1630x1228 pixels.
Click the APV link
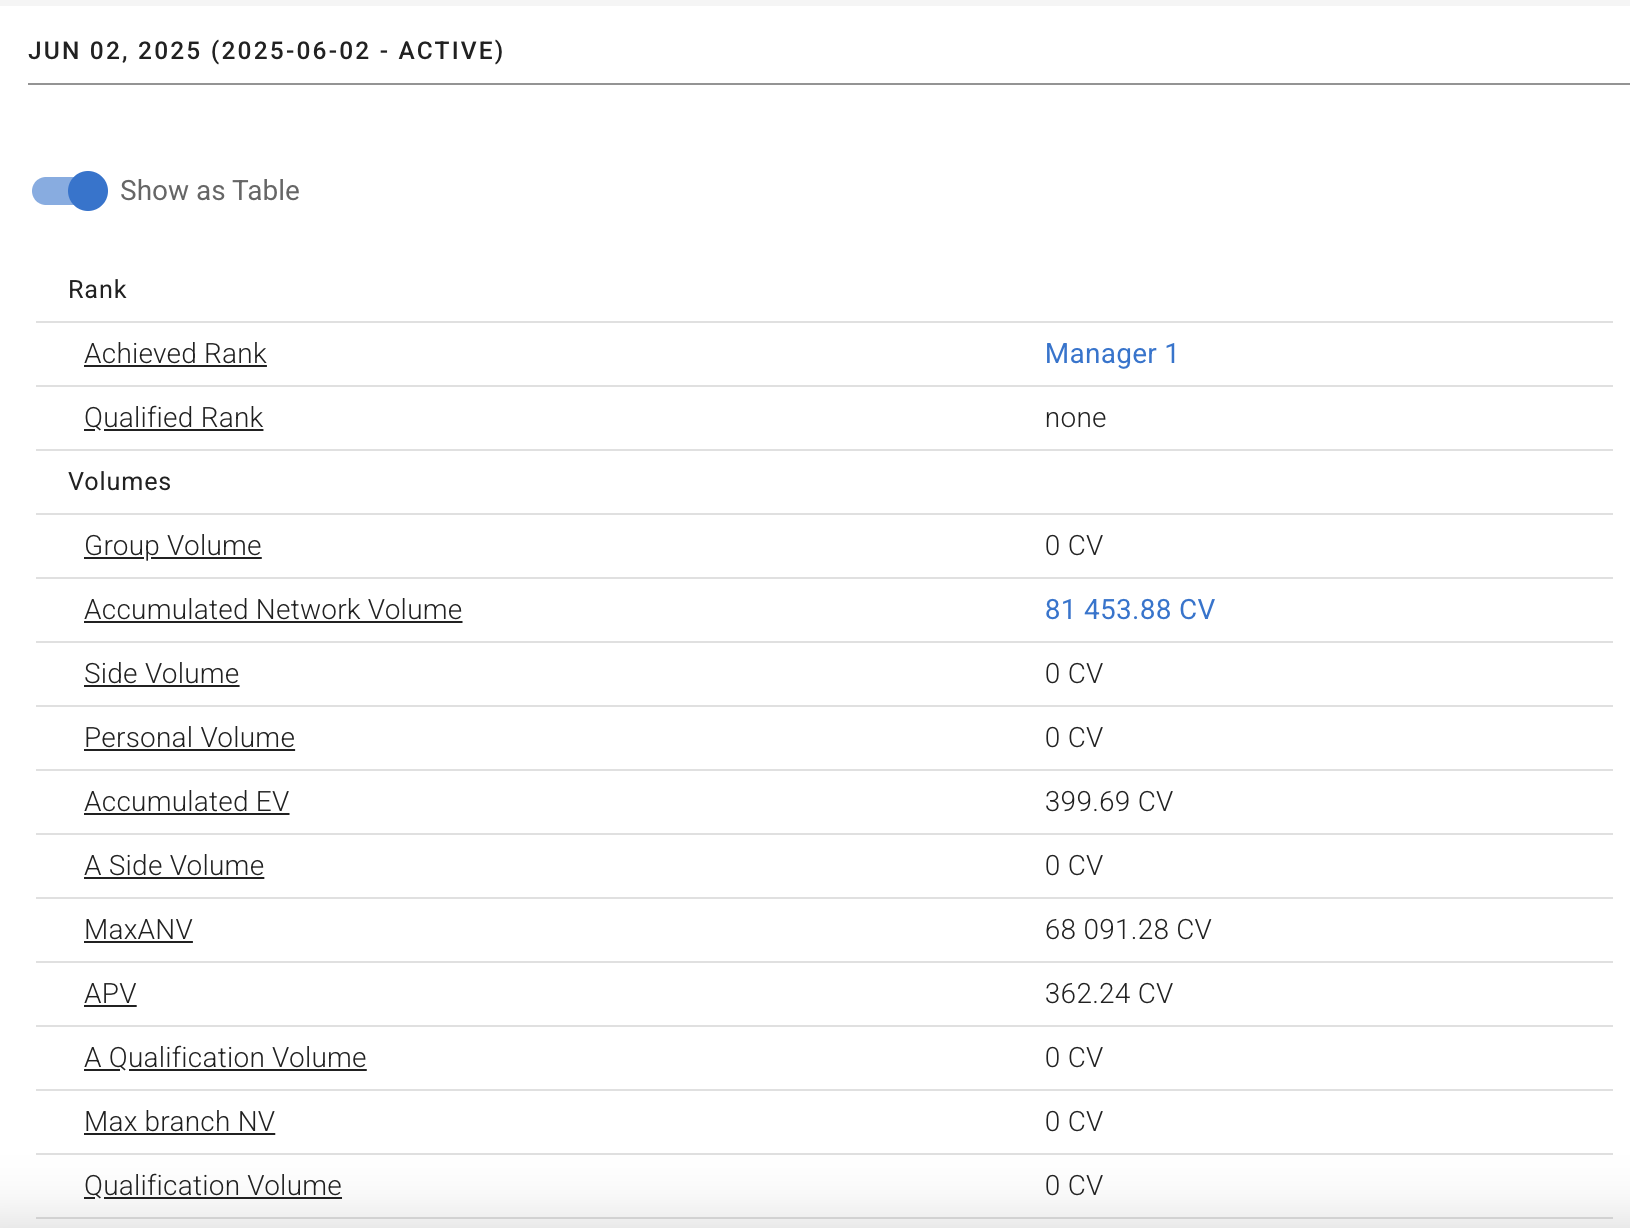coord(110,994)
